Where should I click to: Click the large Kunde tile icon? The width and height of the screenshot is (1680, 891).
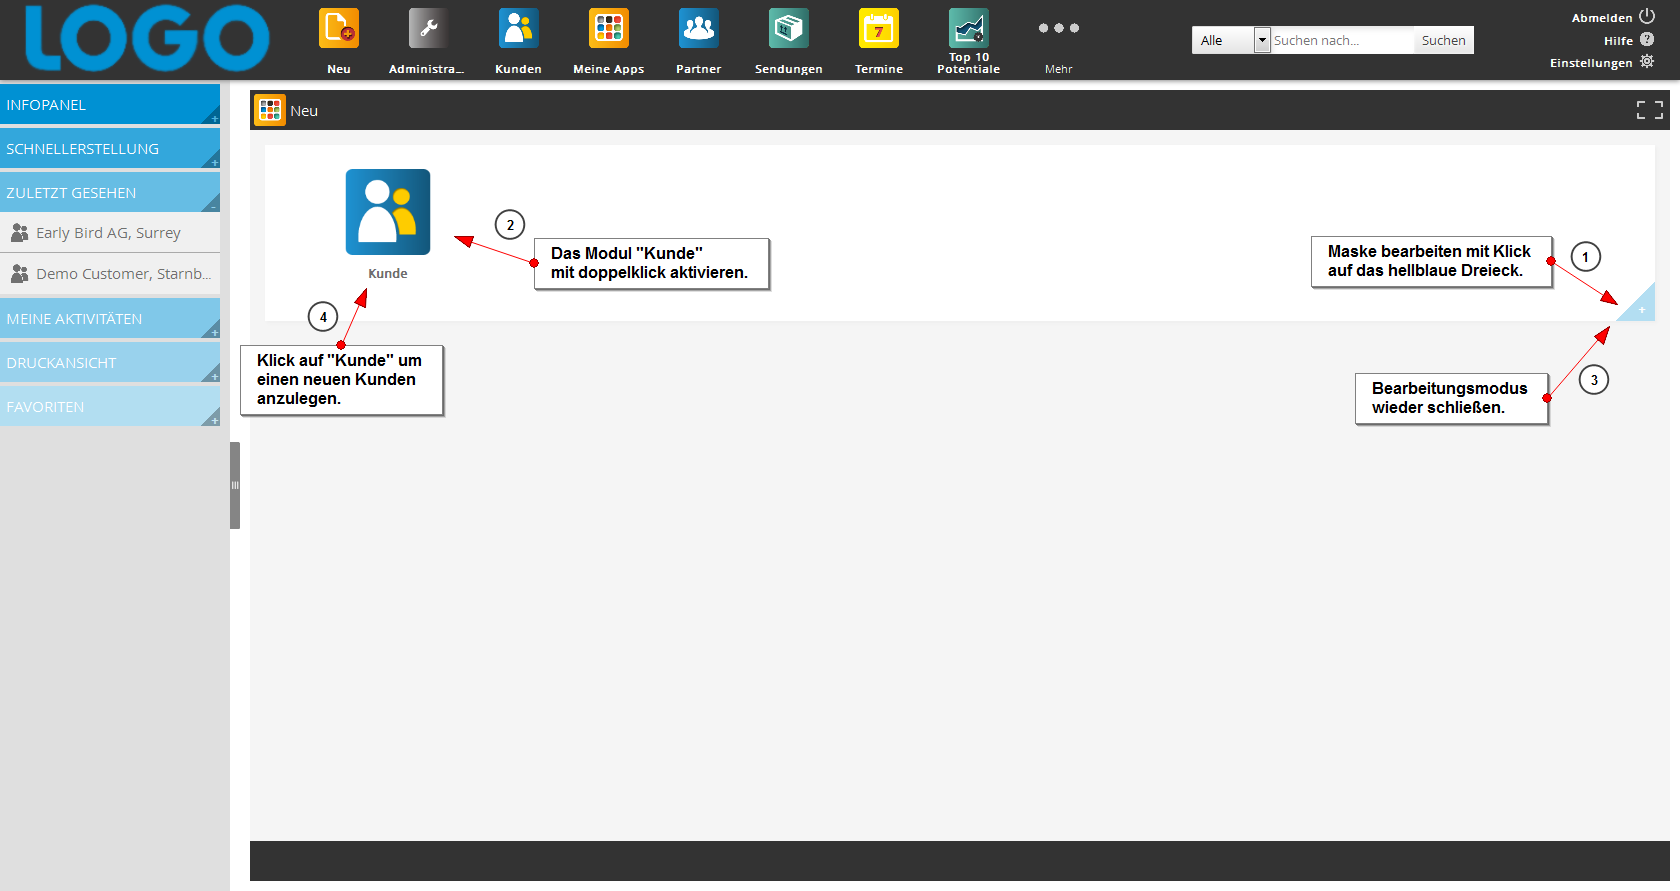click(388, 212)
